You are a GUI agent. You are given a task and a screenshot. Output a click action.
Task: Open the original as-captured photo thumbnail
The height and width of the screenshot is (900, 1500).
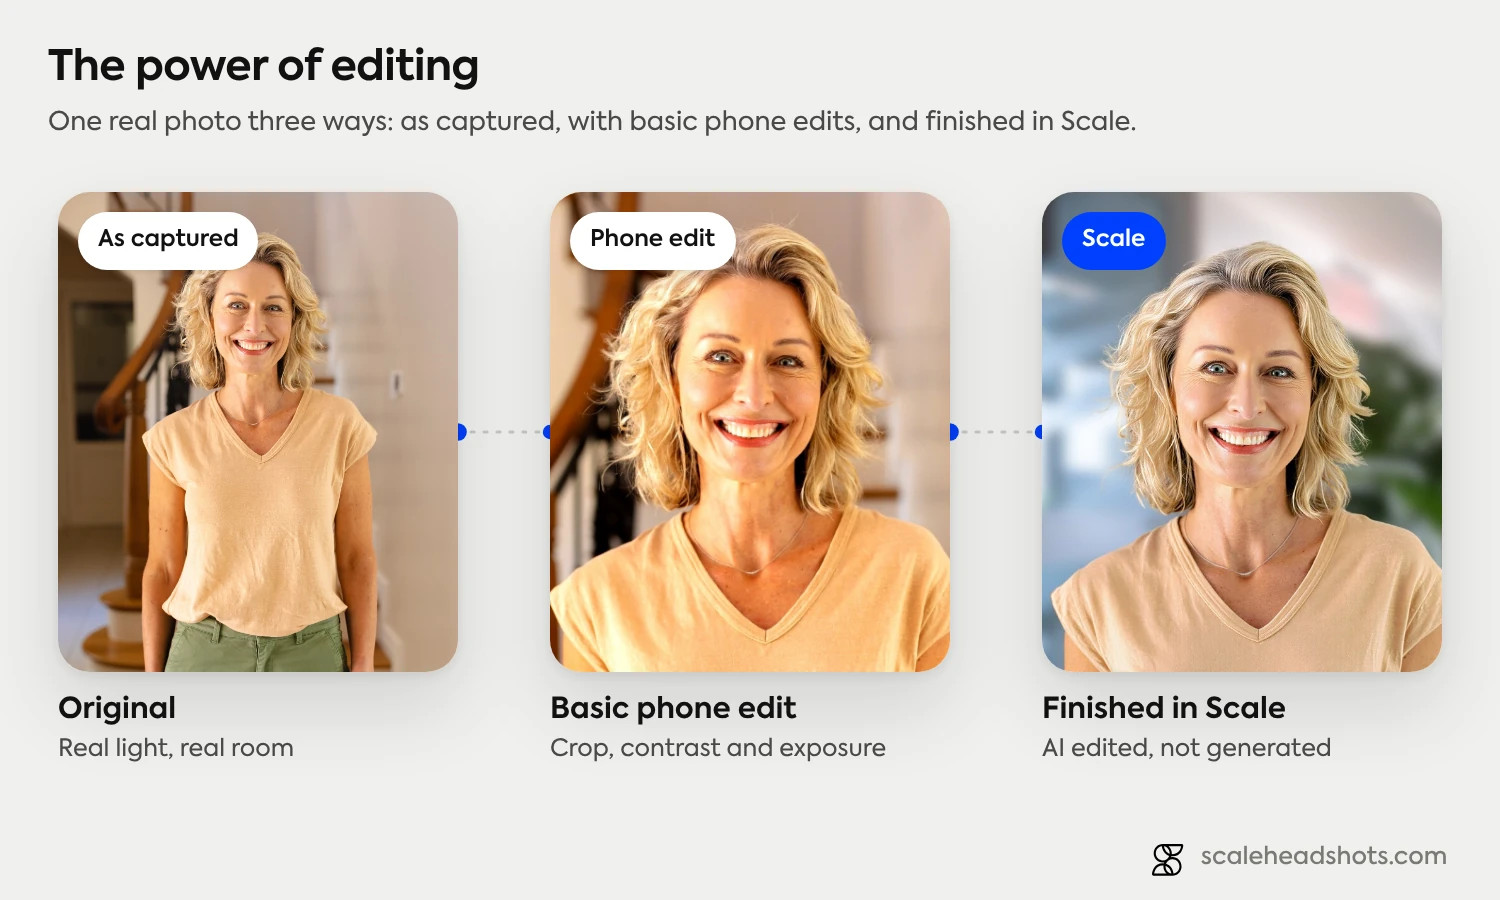click(x=258, y=432)
